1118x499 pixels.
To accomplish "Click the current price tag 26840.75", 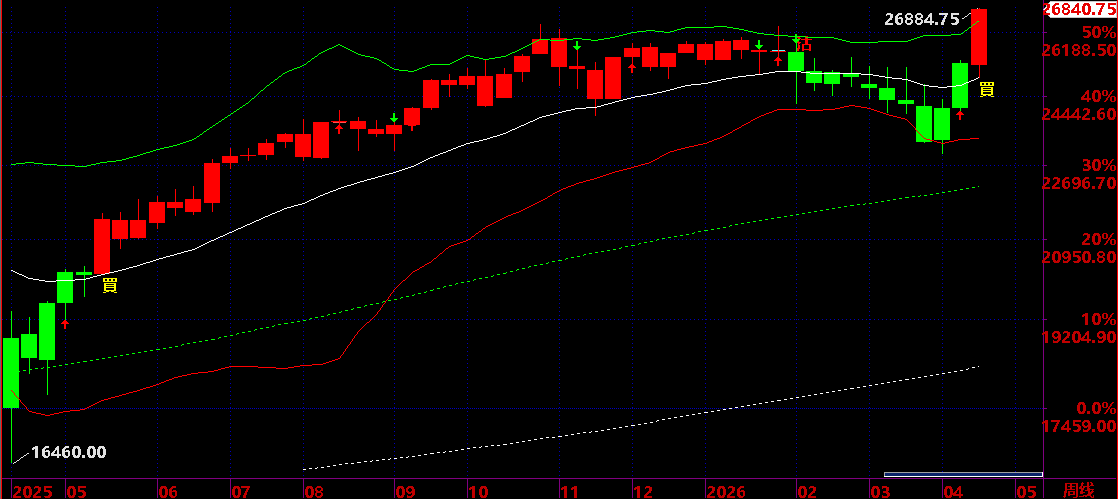I will point(1079,8).
